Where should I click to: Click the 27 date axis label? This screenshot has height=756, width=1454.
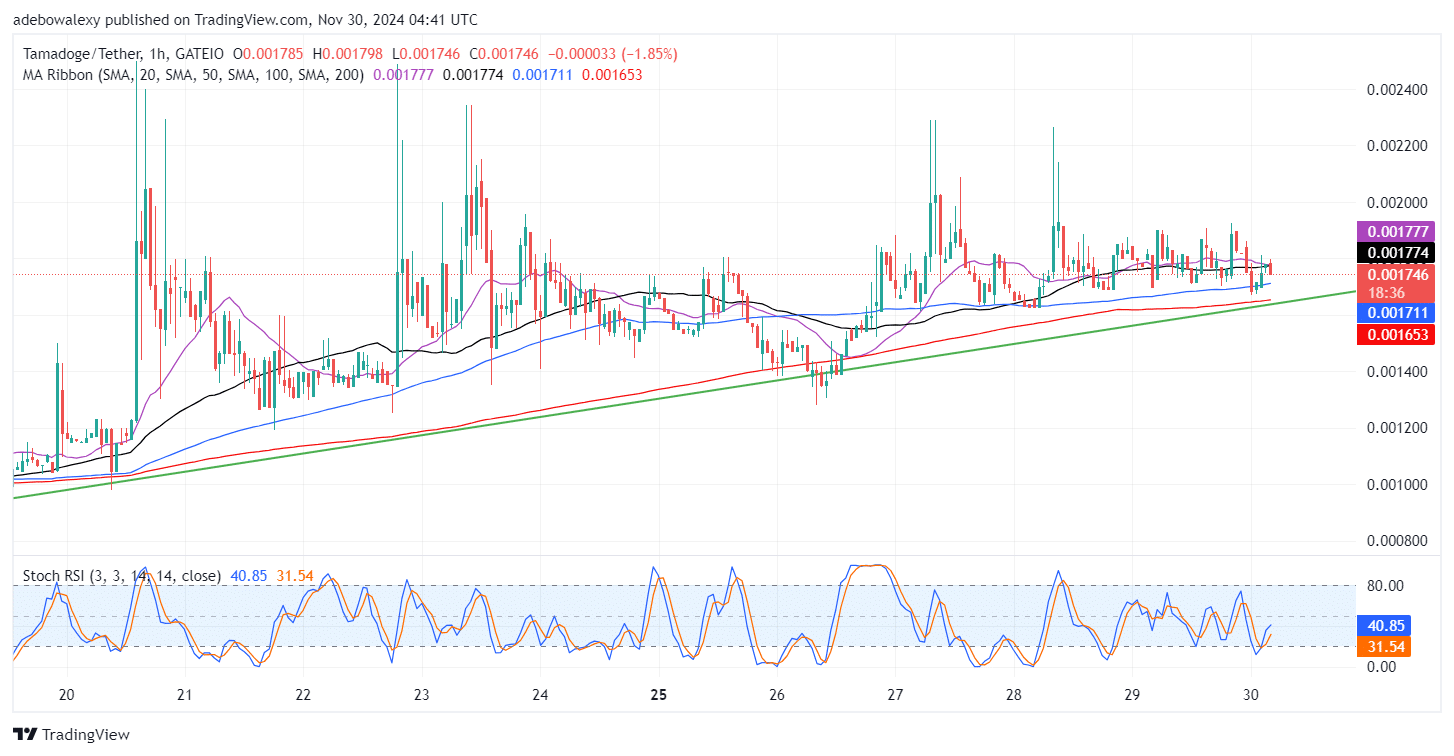coord(895,694)
